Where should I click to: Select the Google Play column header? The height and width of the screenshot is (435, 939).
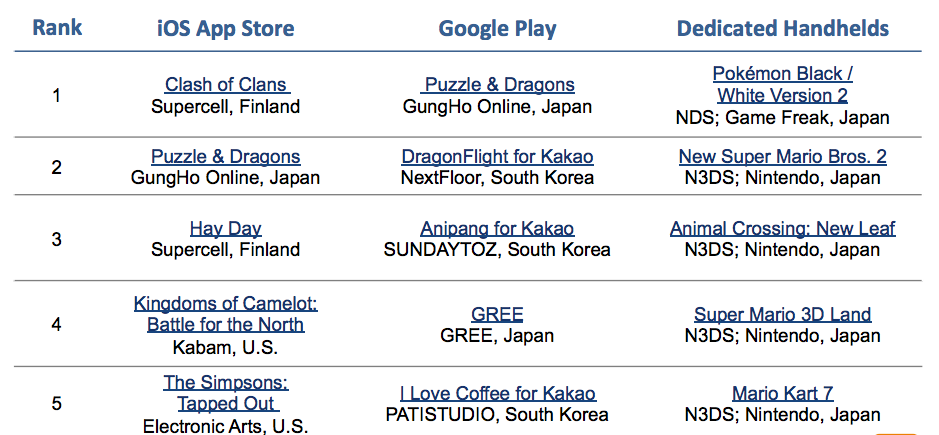497,28
